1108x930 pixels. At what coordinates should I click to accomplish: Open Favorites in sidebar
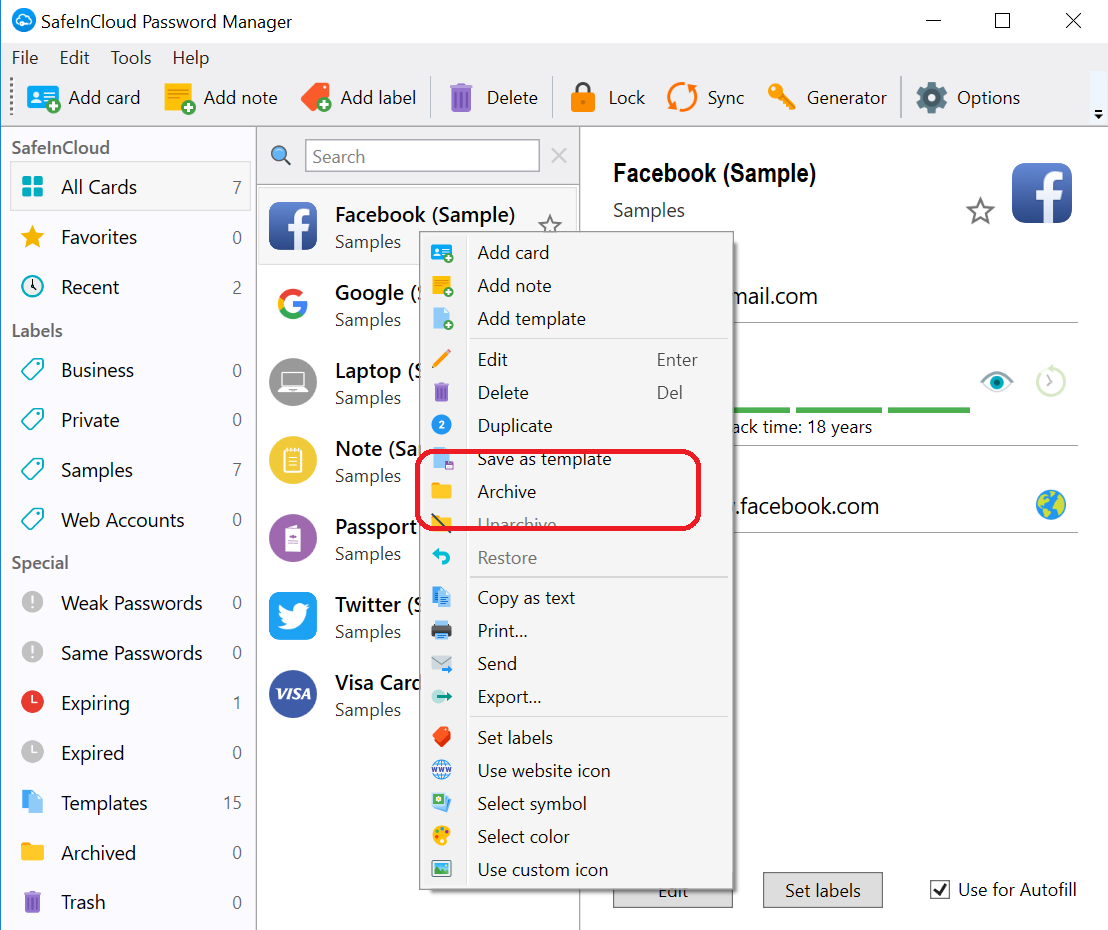click(x=131, y=237)
